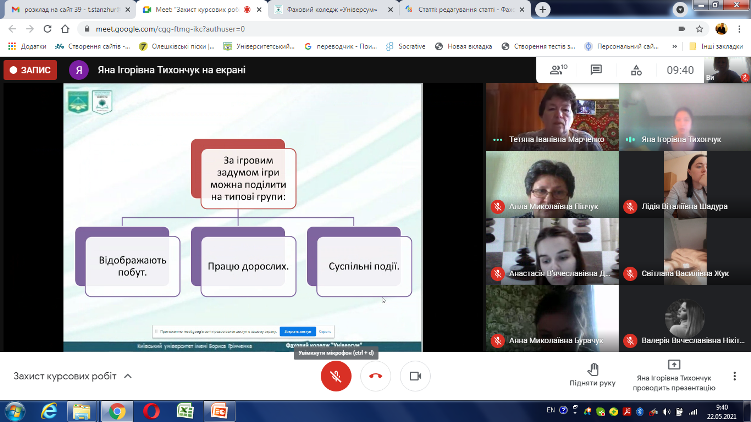The height and width of the screenshot is (422, 751).
Task: Go forward in browser history
Action: (30, 29)
